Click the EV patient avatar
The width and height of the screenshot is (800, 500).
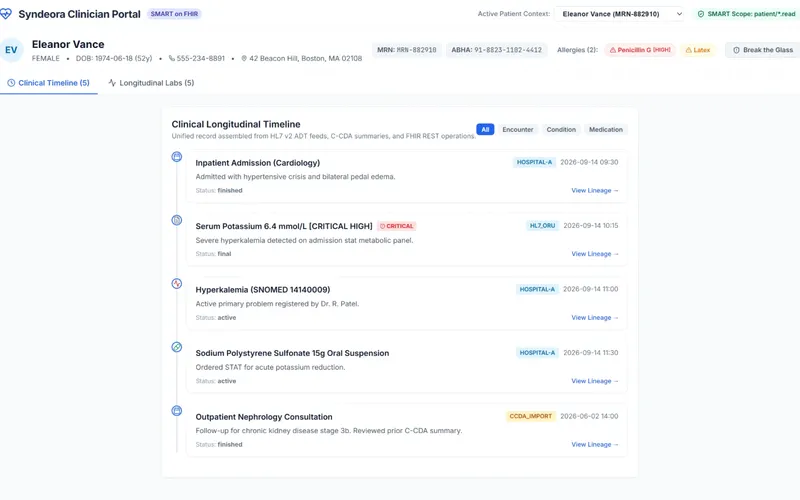11,50
